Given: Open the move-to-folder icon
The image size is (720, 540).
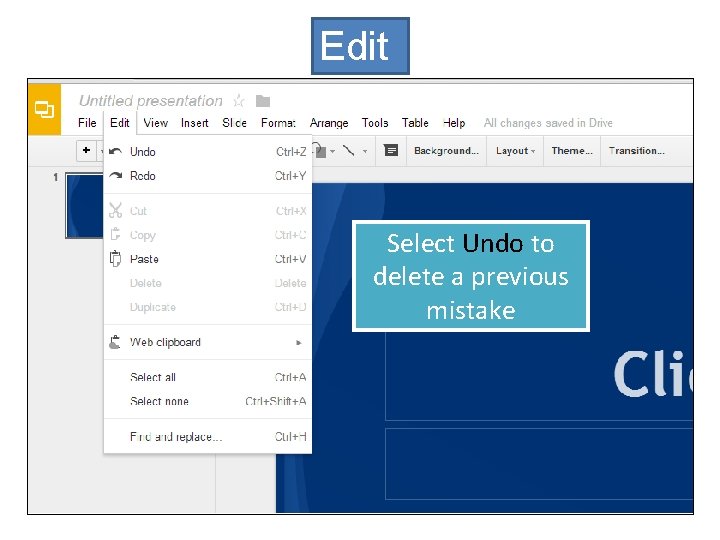Looking at the screenshot, I should (x=263, y=101).
